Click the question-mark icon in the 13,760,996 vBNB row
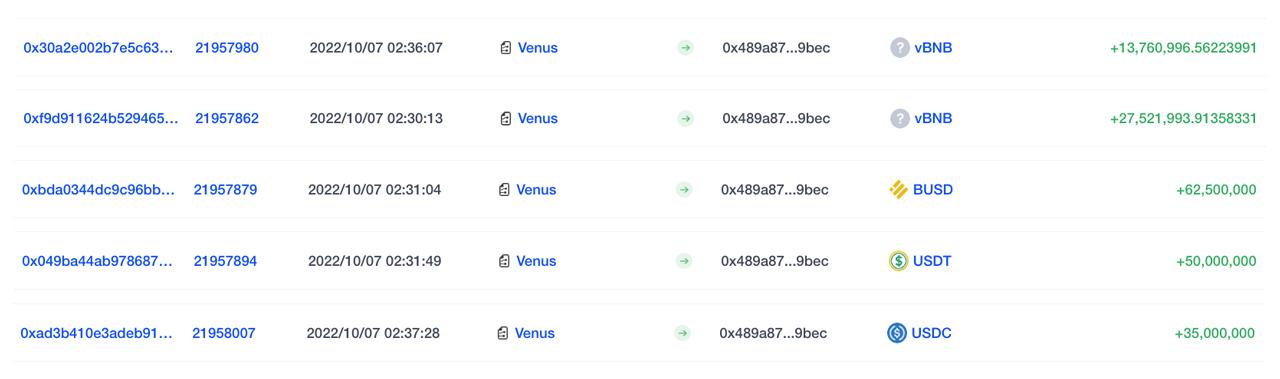The height and width of the screenshot is (379, 1280). [x=900, y=48]
